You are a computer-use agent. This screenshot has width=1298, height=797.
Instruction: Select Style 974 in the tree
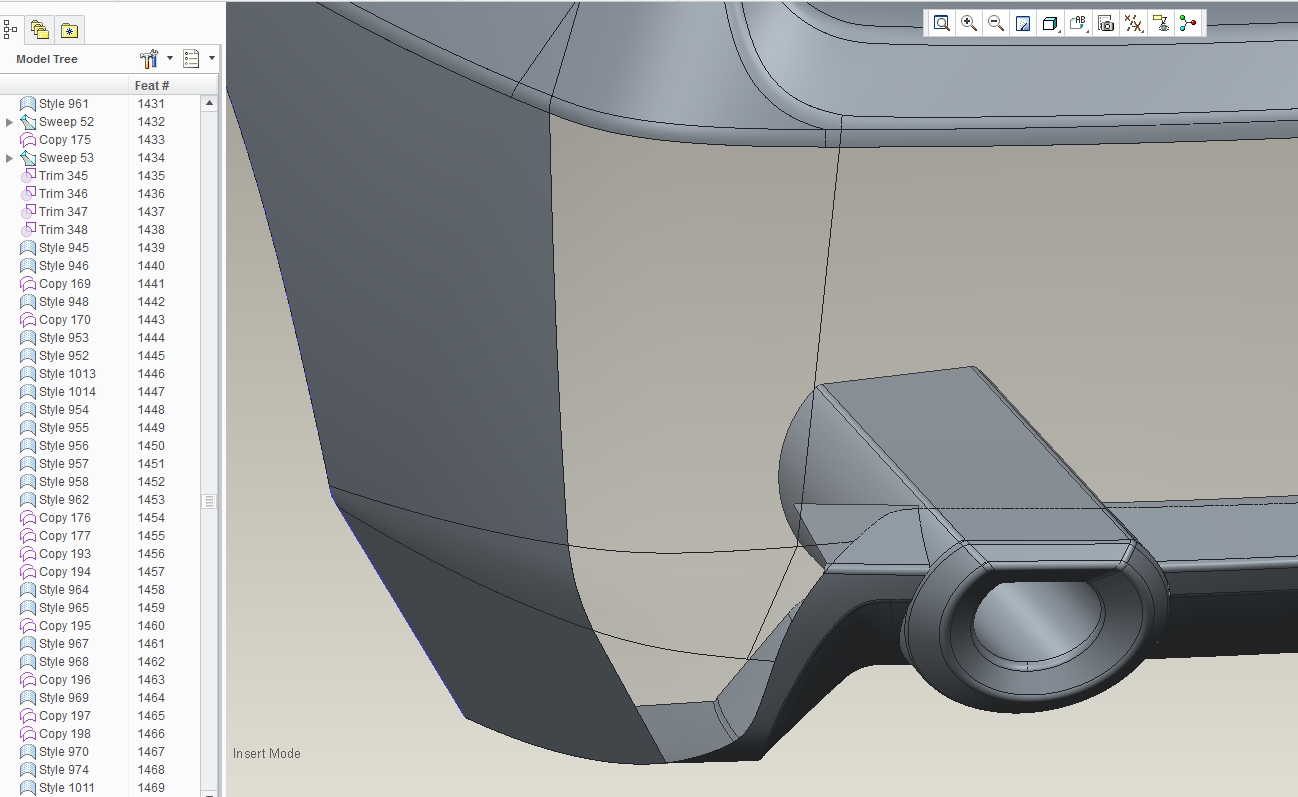pyautogui.click(x=64, y=770)
